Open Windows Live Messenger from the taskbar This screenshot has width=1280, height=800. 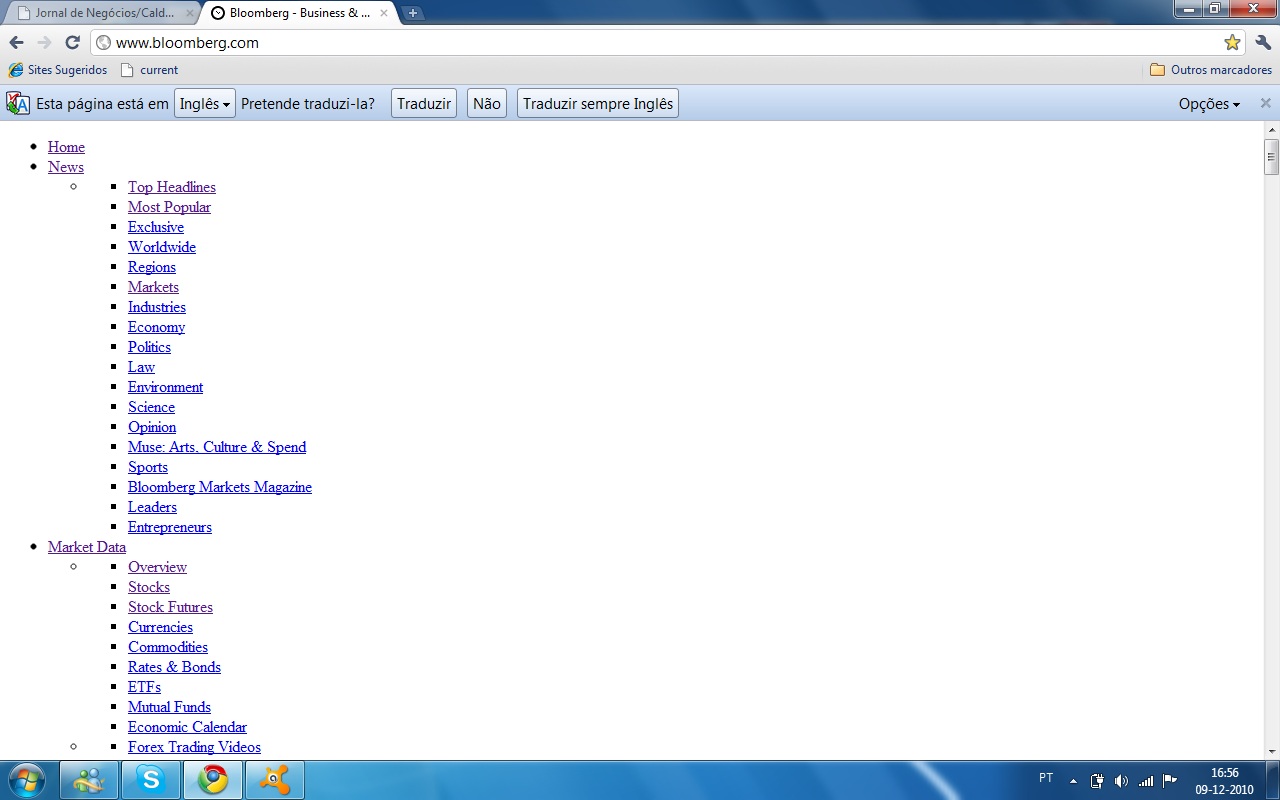click(89, 780)
